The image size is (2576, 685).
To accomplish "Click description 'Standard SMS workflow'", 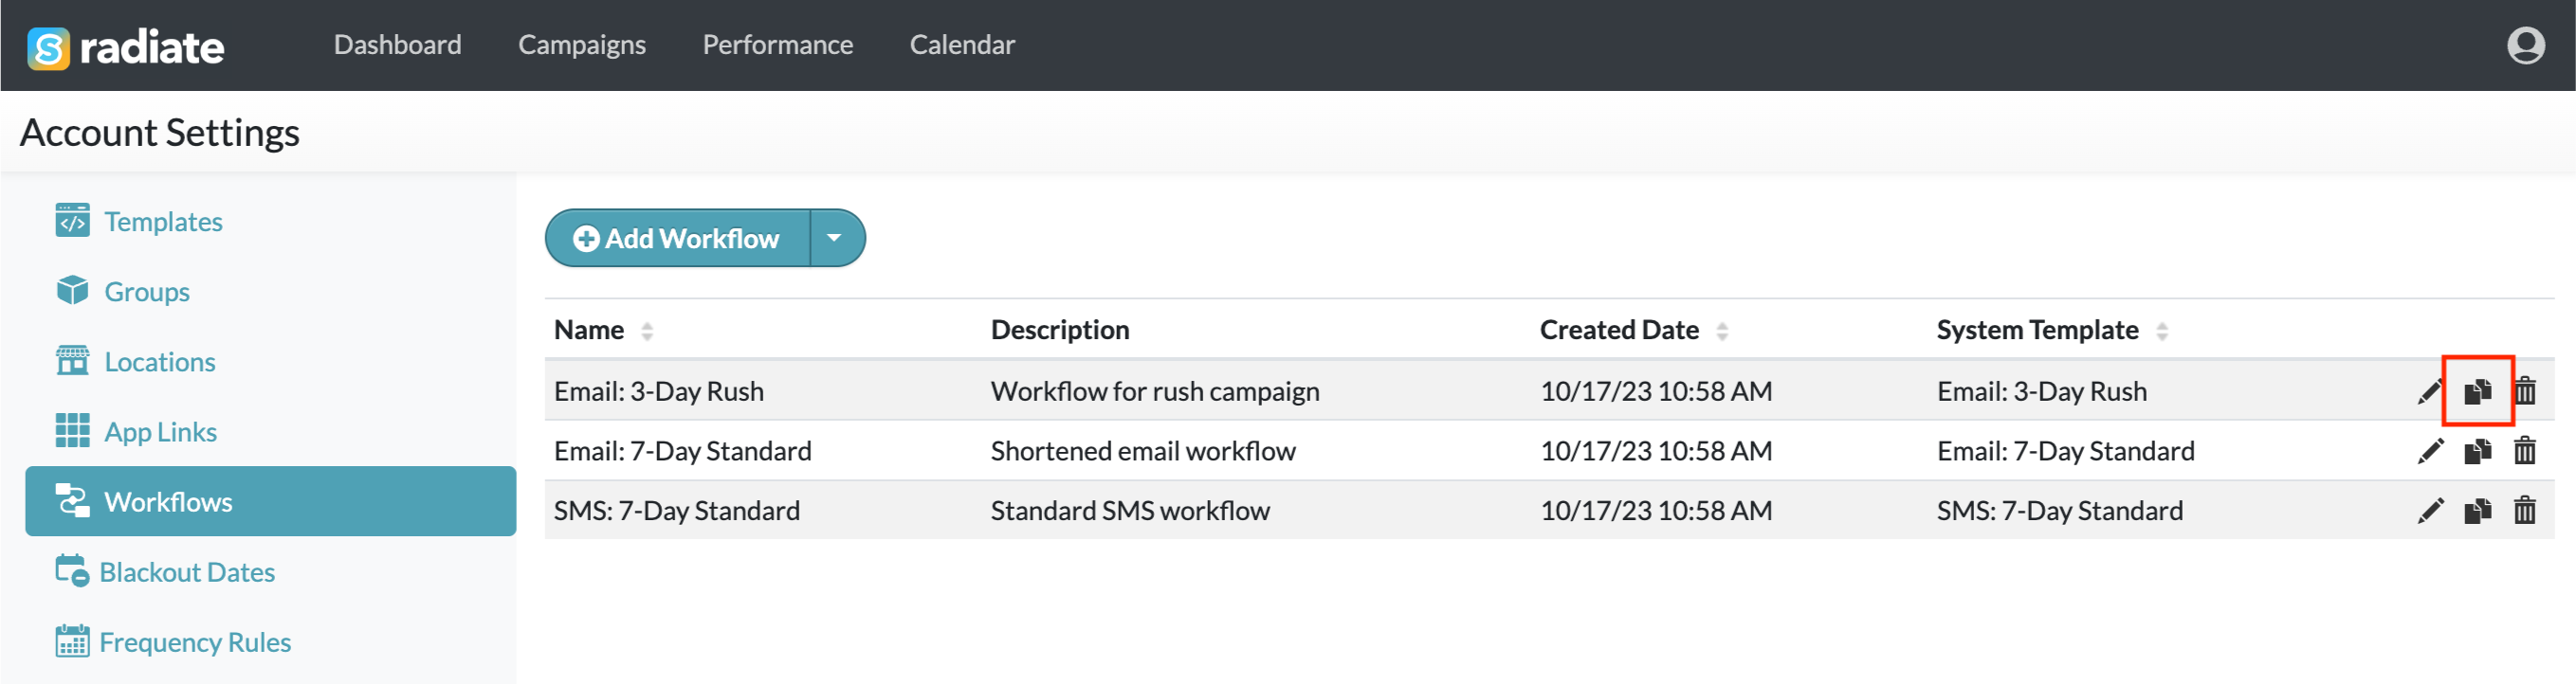I will [x=1129, y=511].
